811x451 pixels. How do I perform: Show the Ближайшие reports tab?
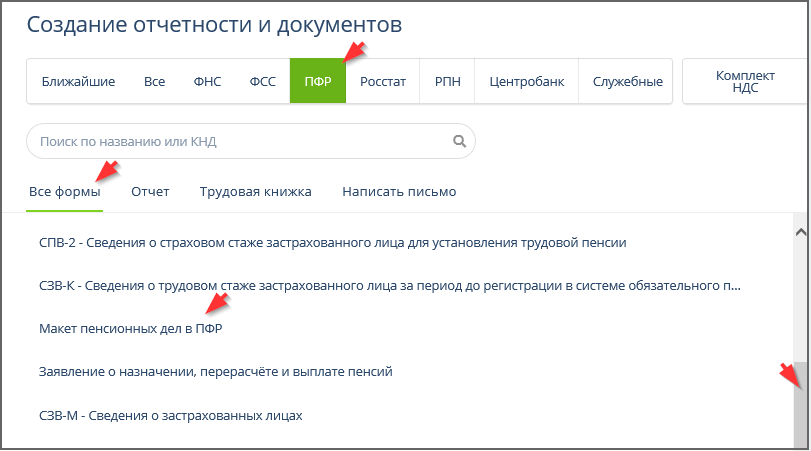78,81
